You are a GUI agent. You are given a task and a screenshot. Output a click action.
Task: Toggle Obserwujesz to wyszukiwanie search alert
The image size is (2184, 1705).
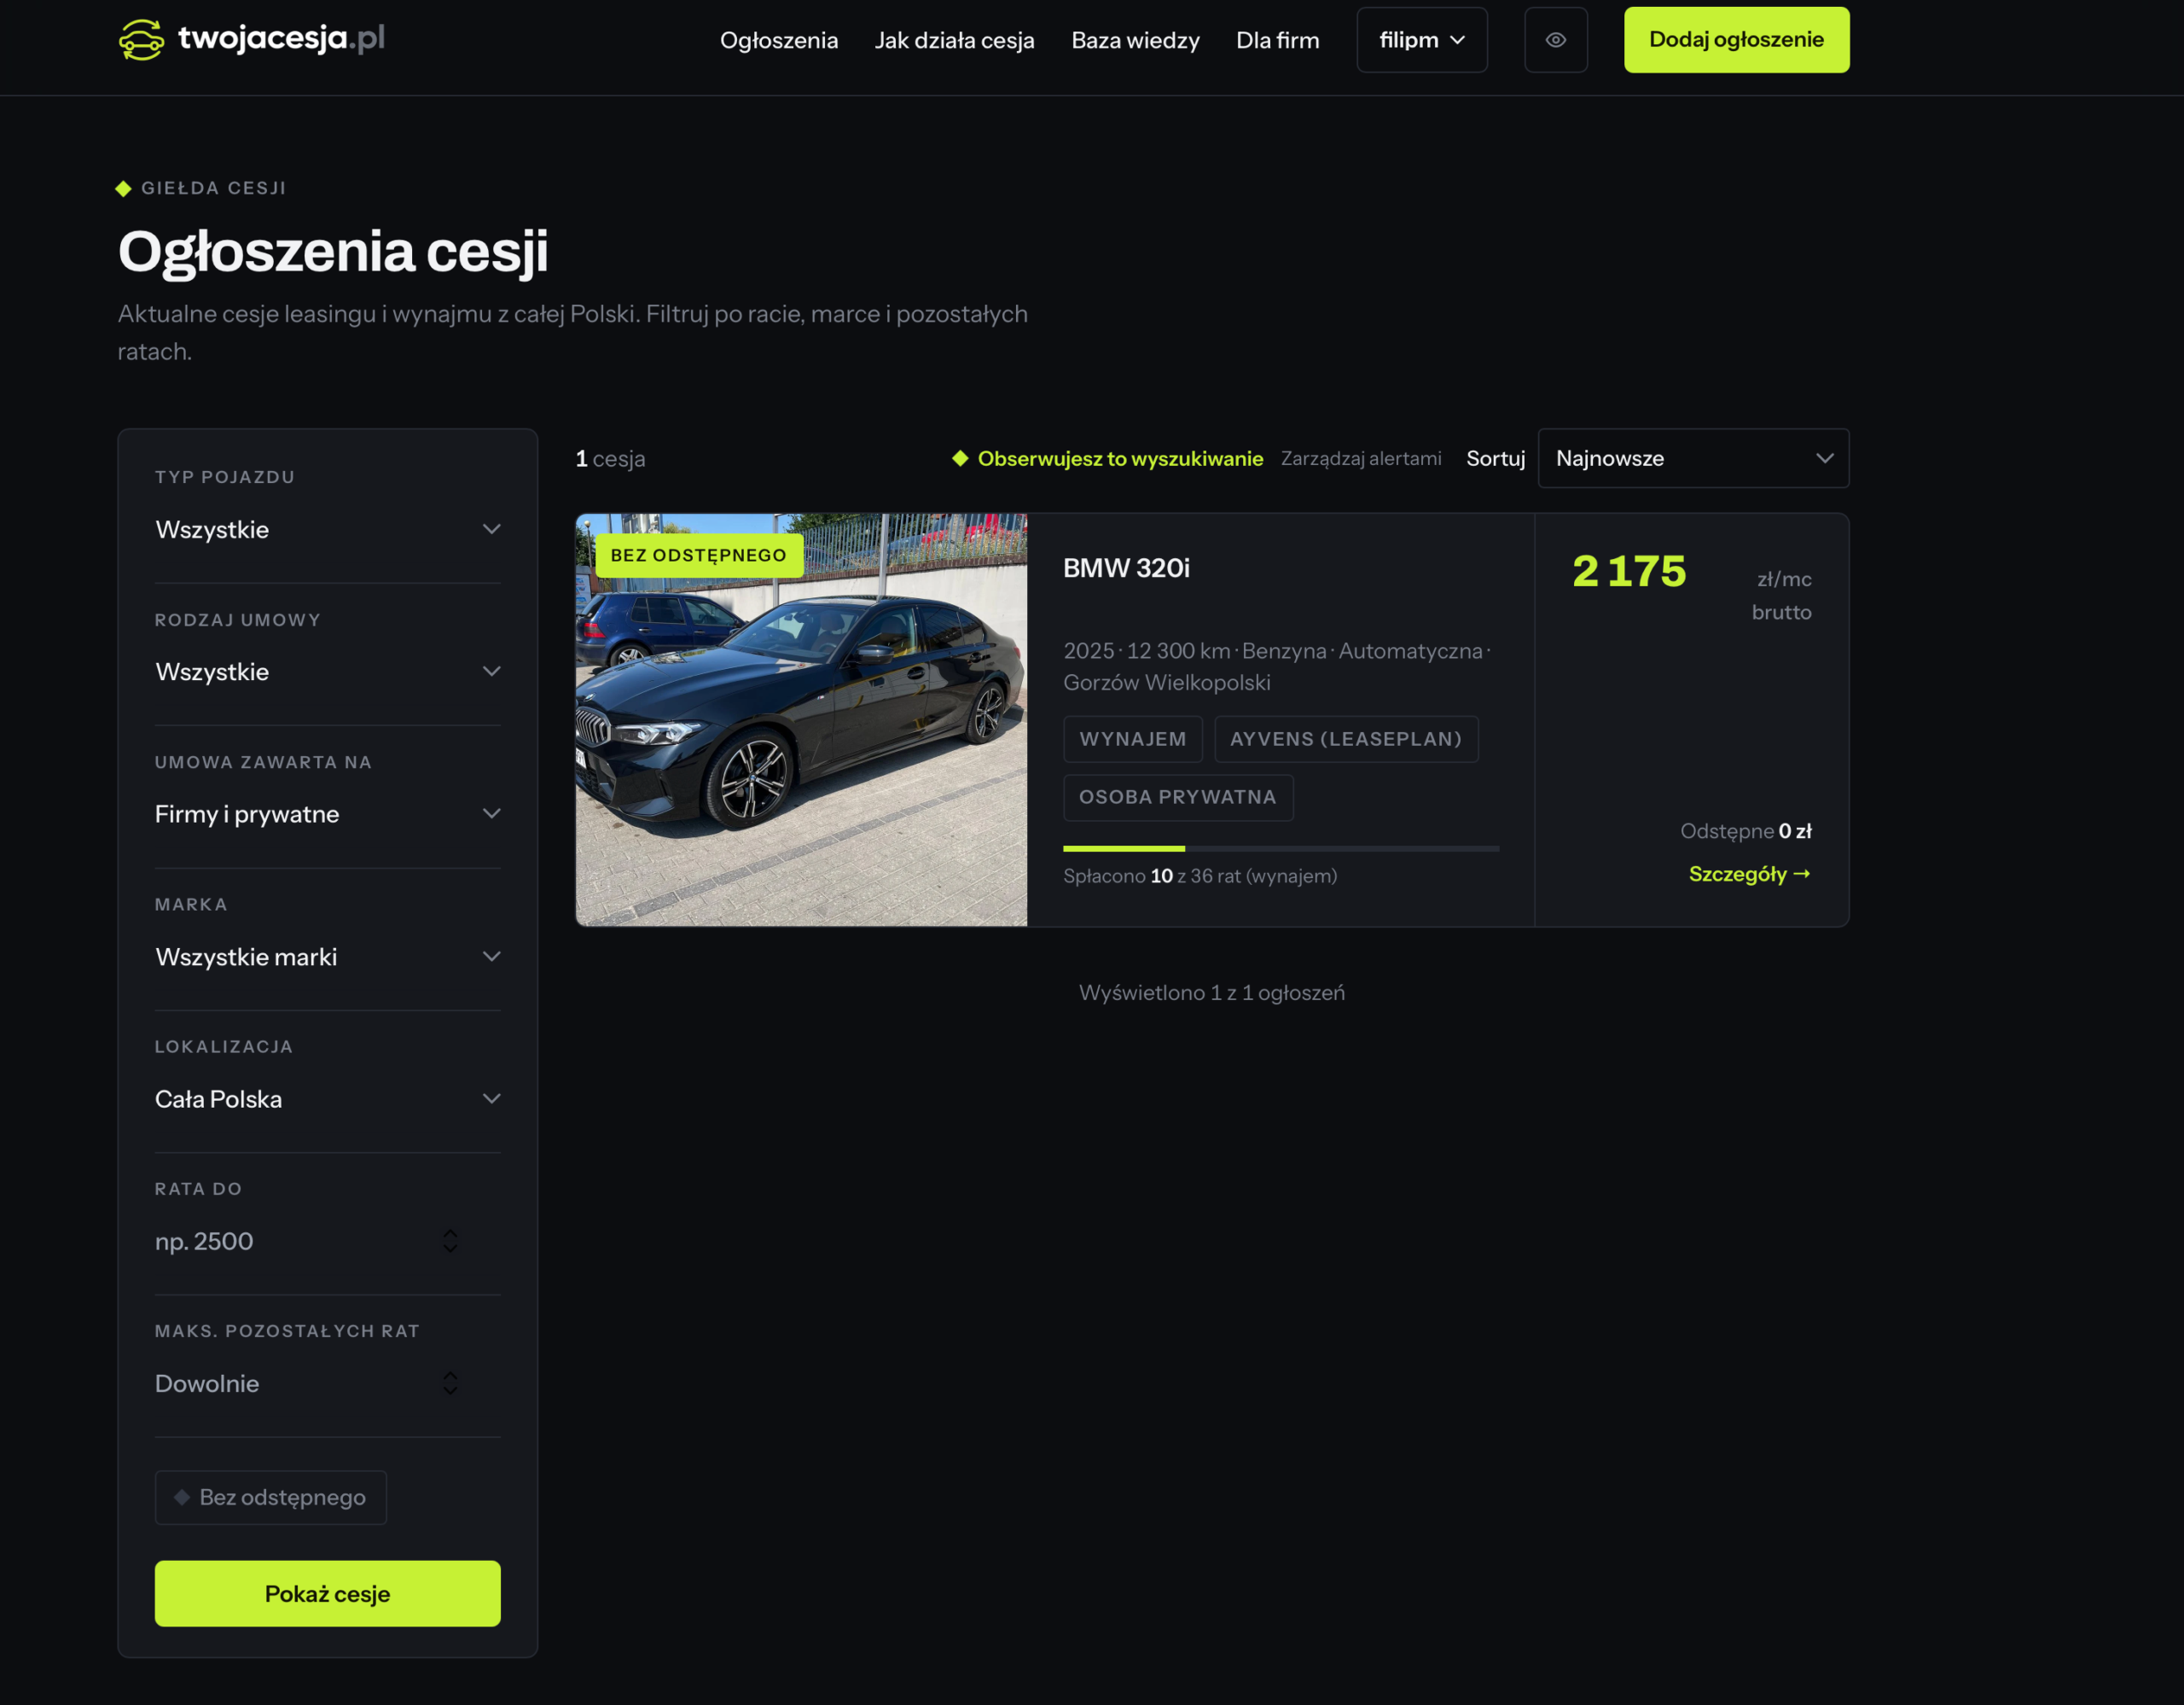tap(1107, 458)
